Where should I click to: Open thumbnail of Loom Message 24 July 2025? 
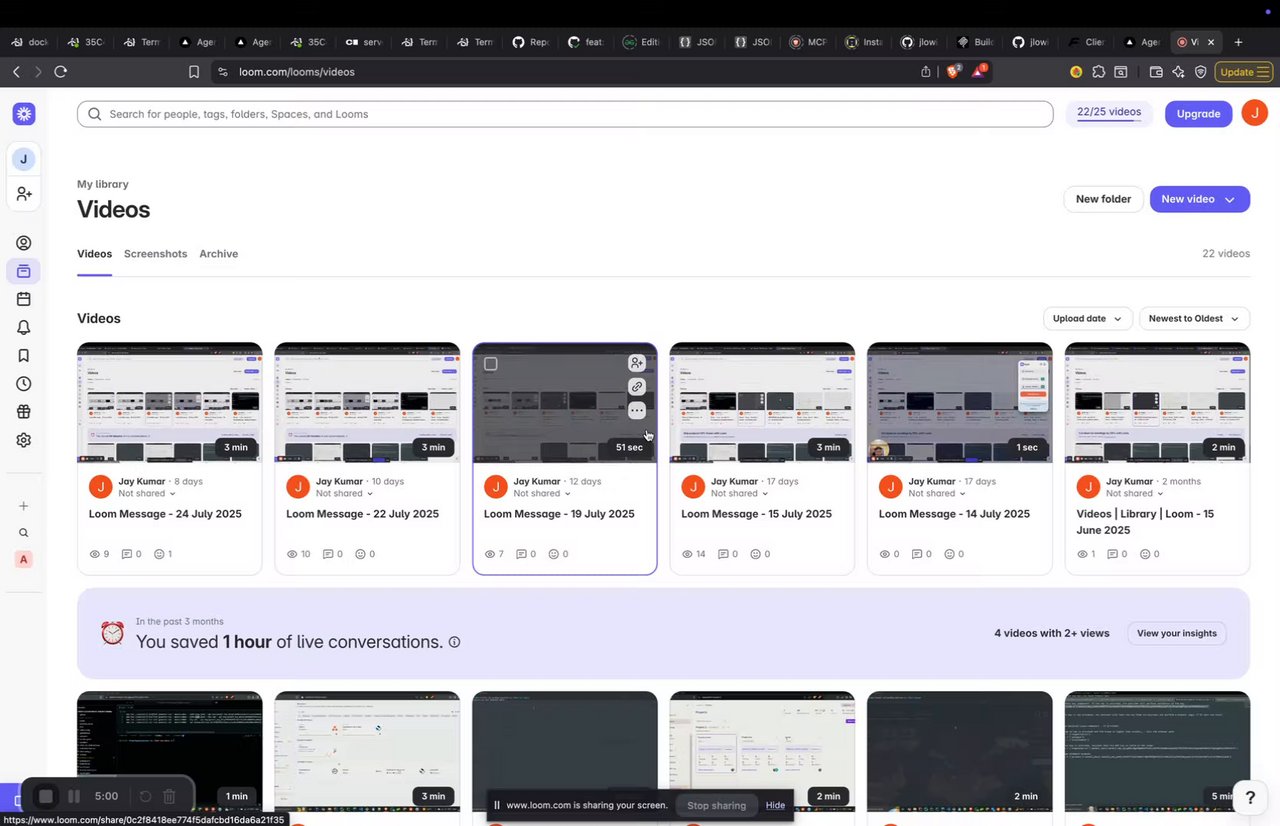tap(170, 403)
